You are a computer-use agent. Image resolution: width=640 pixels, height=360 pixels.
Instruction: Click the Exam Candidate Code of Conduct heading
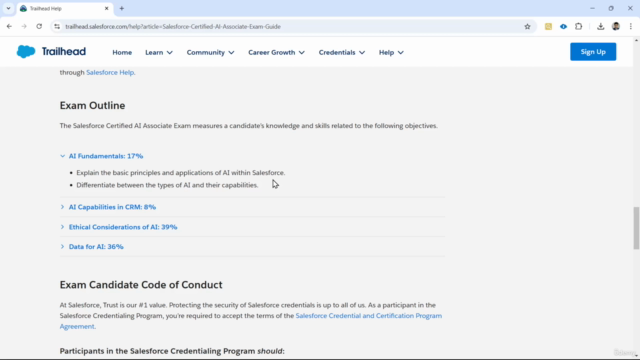[x=141, y=284]
